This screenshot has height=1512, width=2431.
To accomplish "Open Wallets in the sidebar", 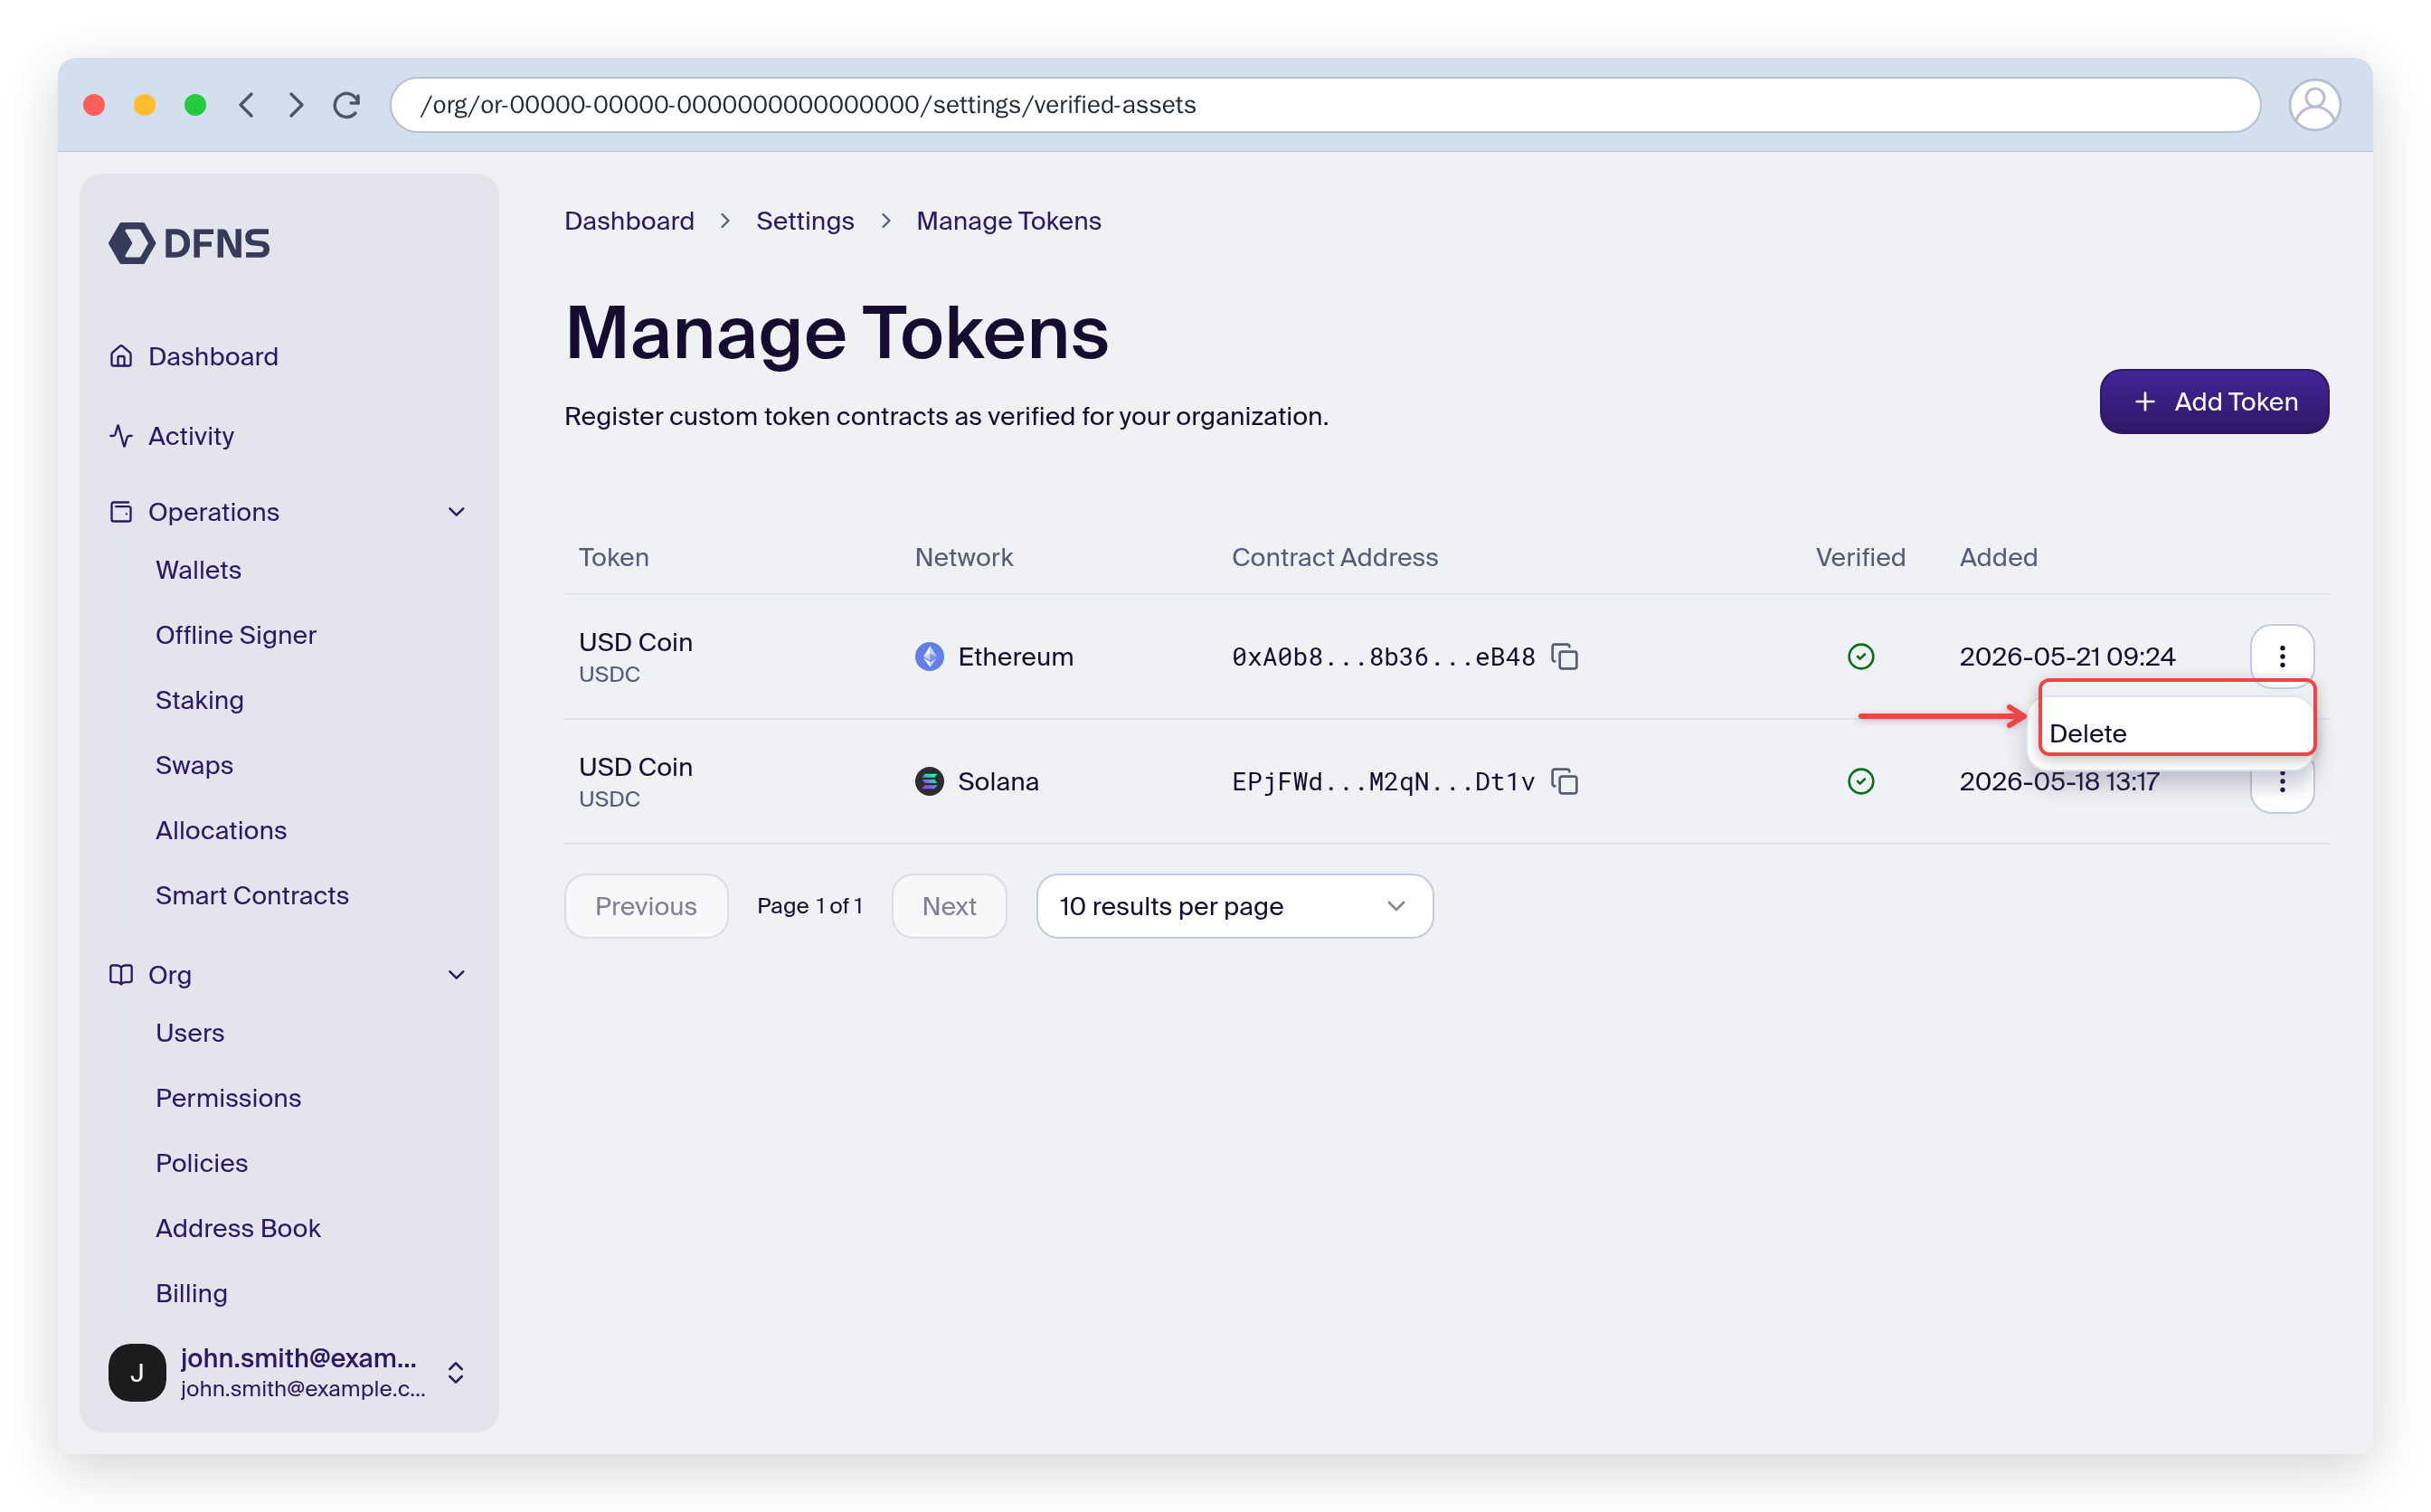I will point(199,570).
